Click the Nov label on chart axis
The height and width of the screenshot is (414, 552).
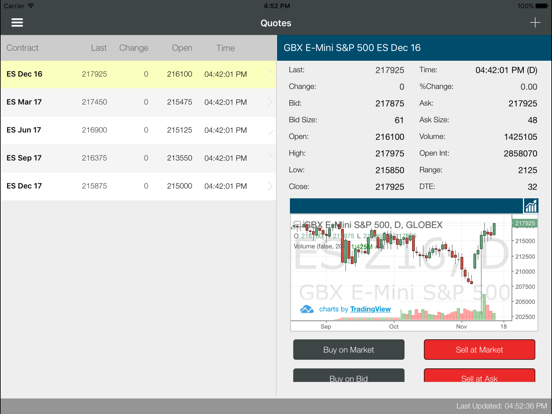(x=461, y=326)
